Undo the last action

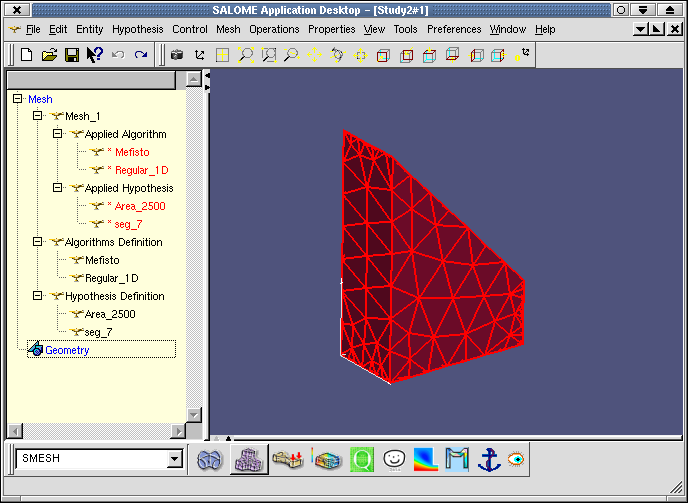point(118,55)
